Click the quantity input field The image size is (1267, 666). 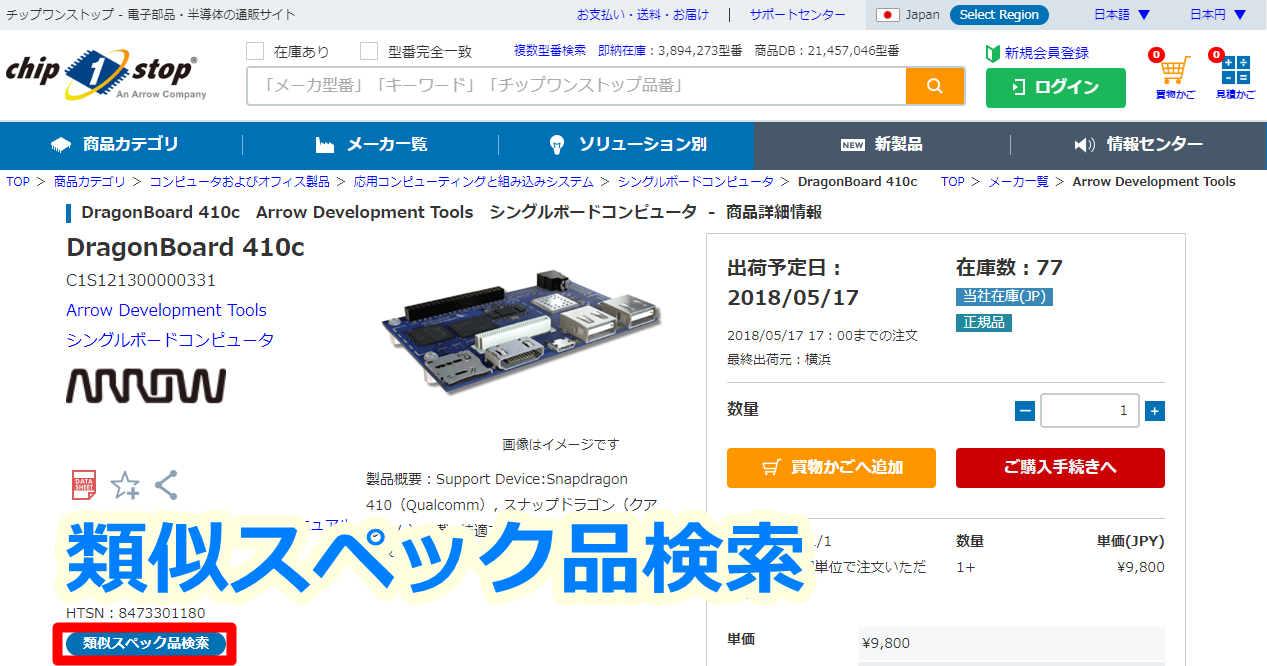[x=1090, y=411]
